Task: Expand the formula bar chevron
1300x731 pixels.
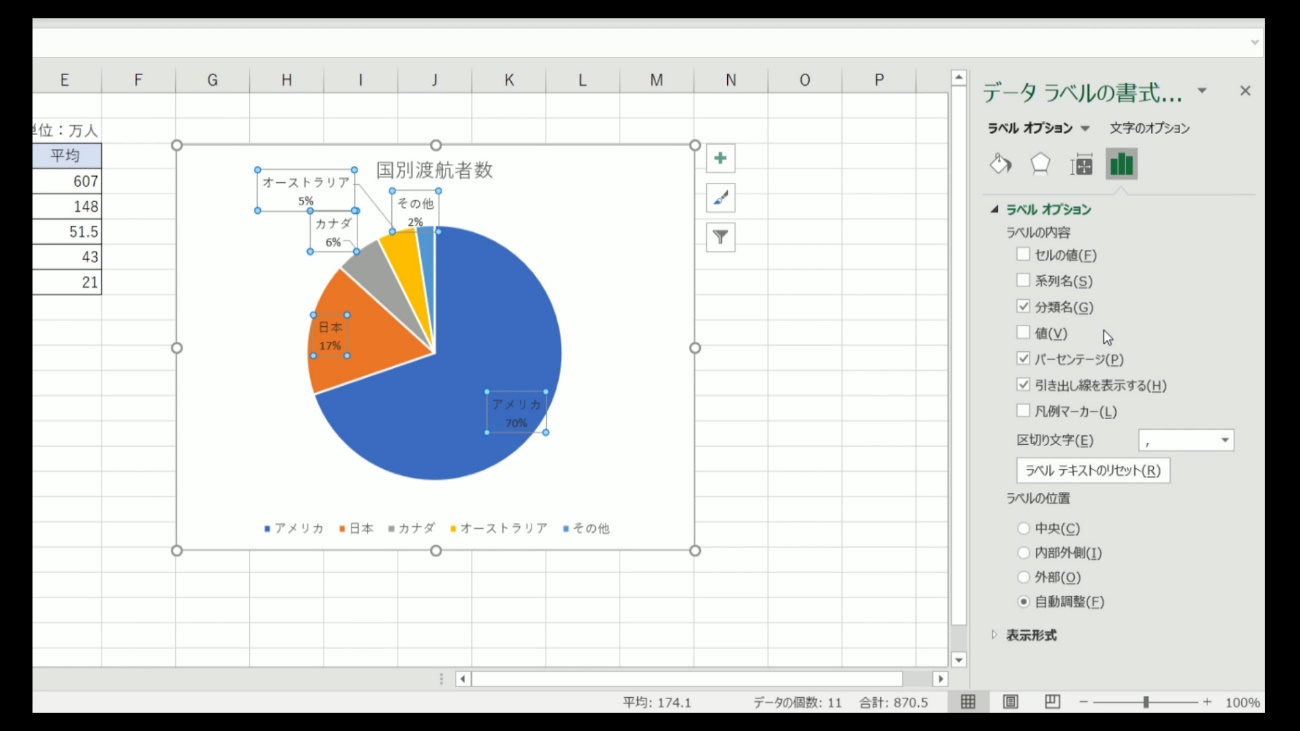Action: [1255, 43]
